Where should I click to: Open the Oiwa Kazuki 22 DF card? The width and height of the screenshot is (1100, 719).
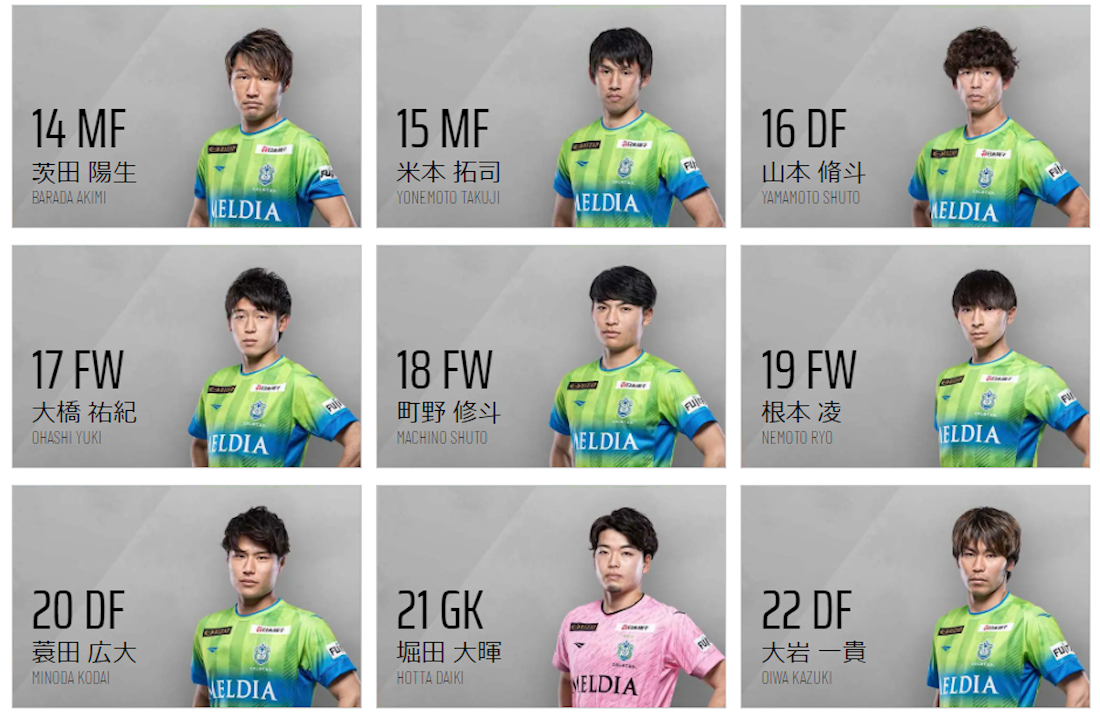[915, 596]
